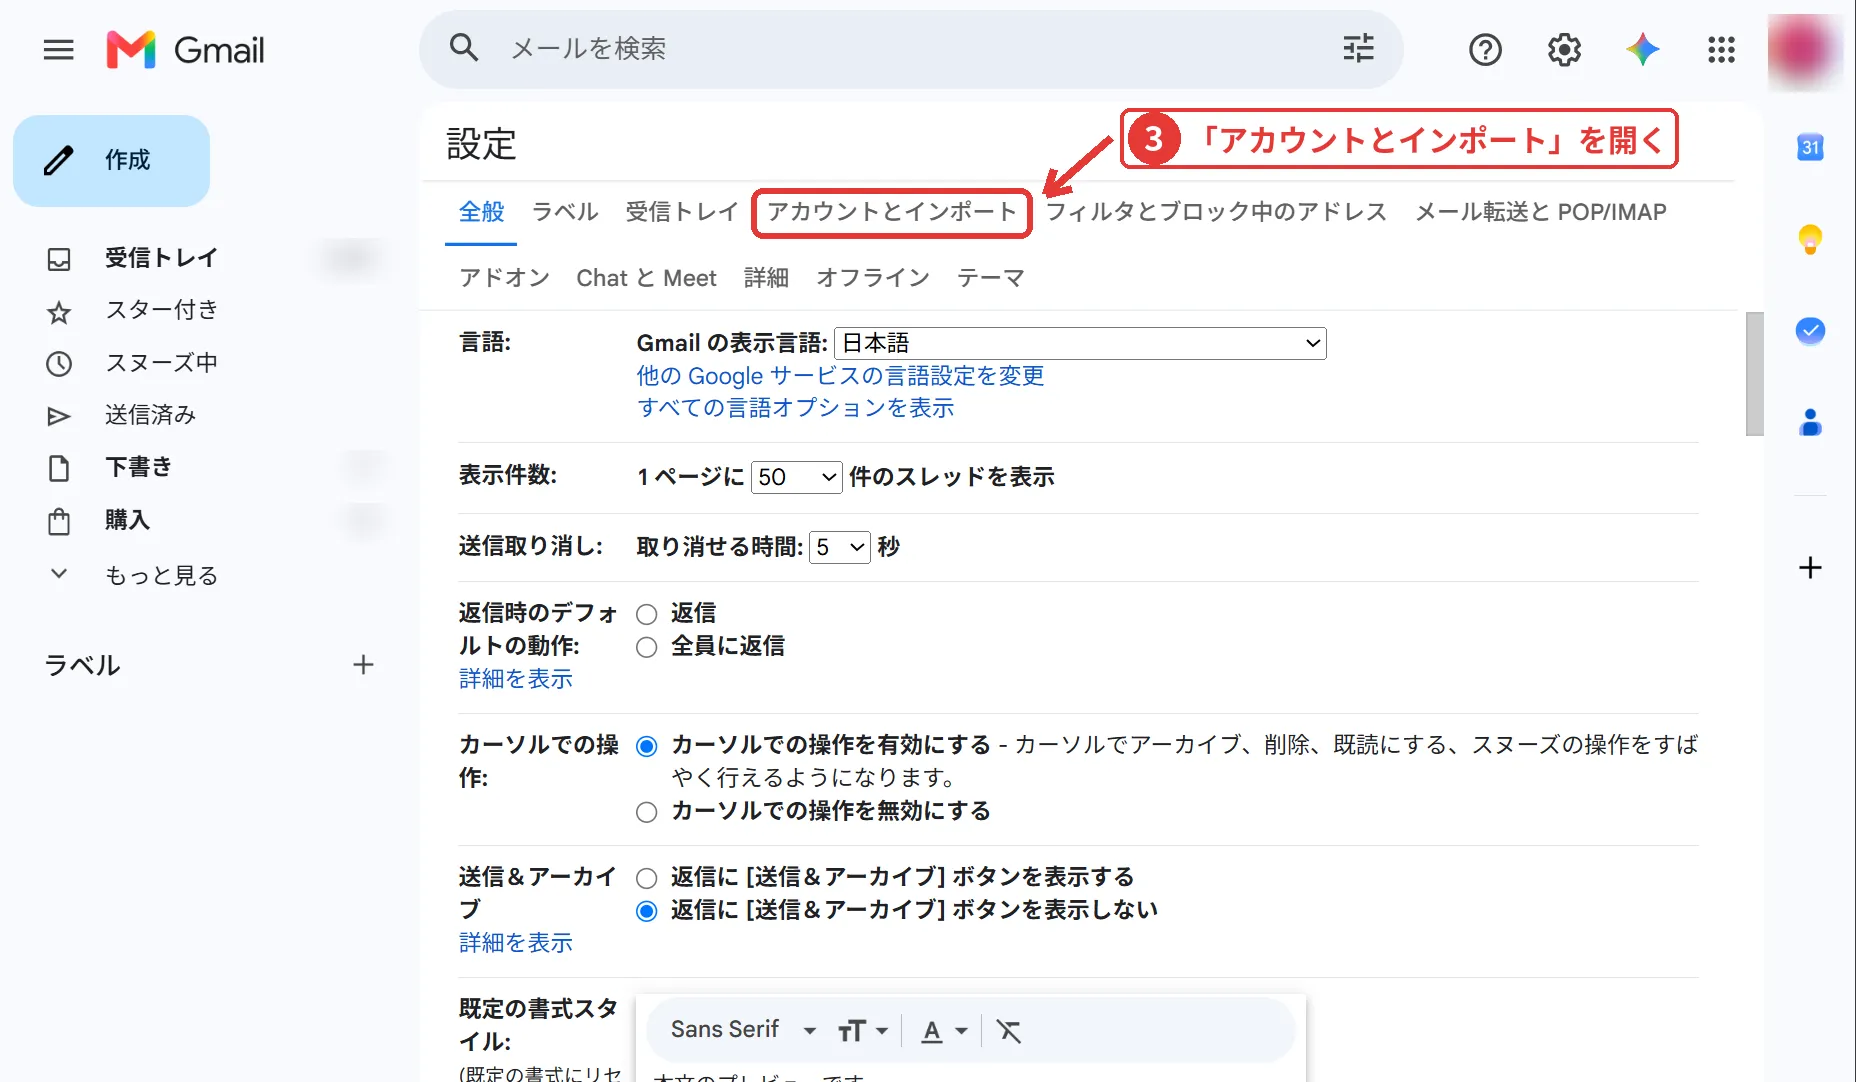Image resolution: width=1856 pixels, height=1082 pixels.
Task: Switch to 詳細 settings tab
Action: coord(766,278)
